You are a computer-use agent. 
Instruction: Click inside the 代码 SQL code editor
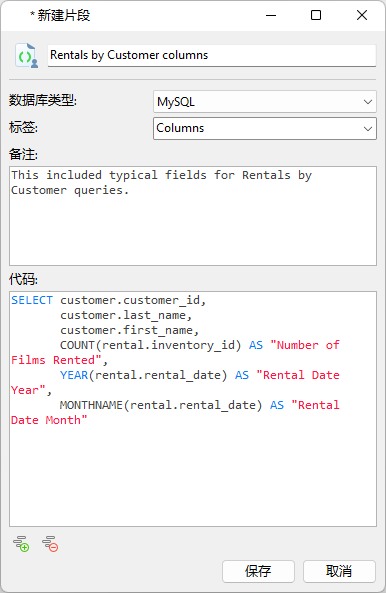193,409
